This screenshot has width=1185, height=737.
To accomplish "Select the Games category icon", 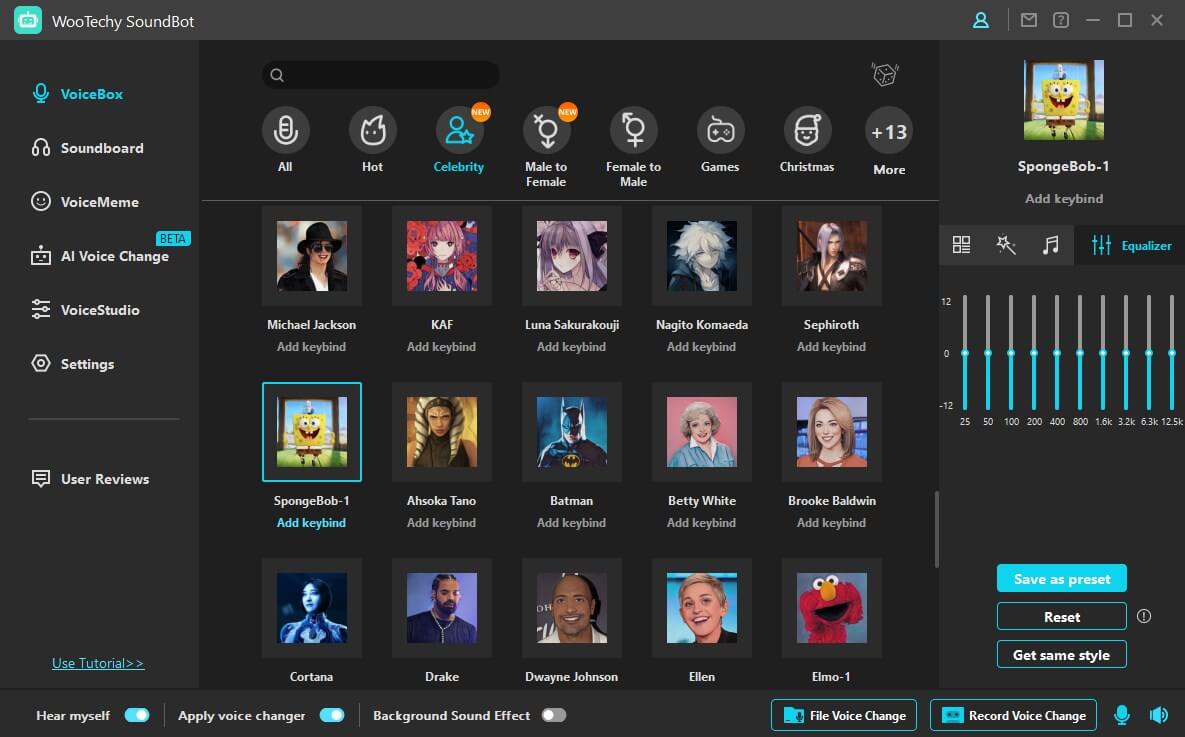I will click(x=720, y=131).
